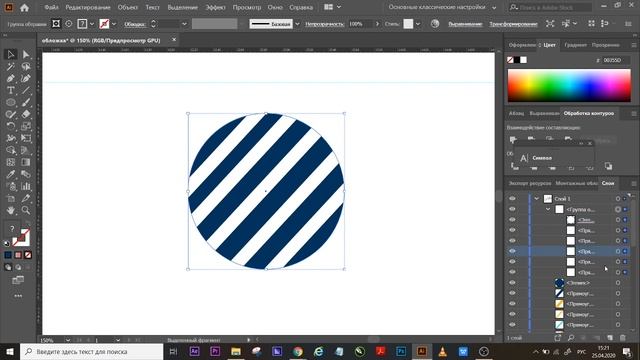
Task: Select the Paintbrush tool
Action: (x=26, y=102)
